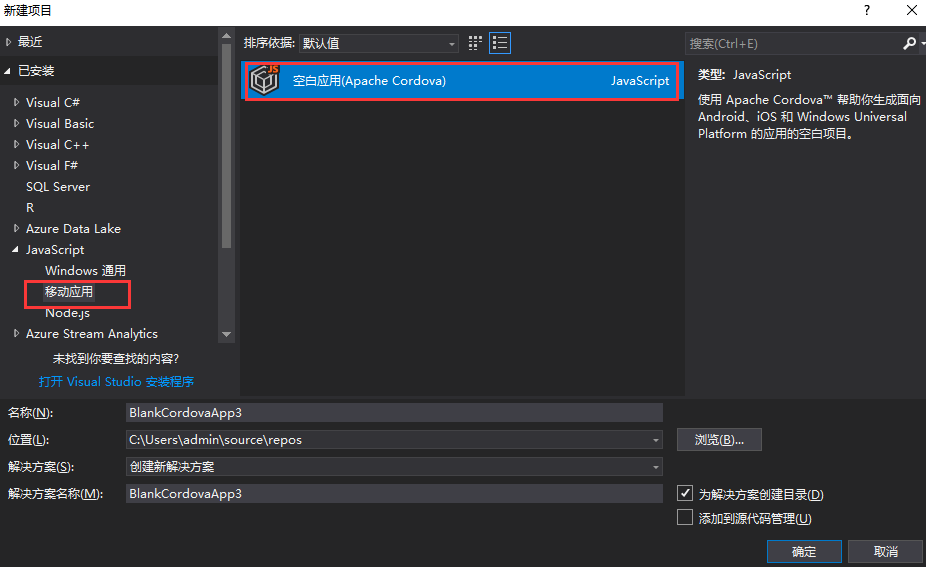Click the Apache Cordova template icon
This screenshot has width=926, height=567.
tap(265, 81)
